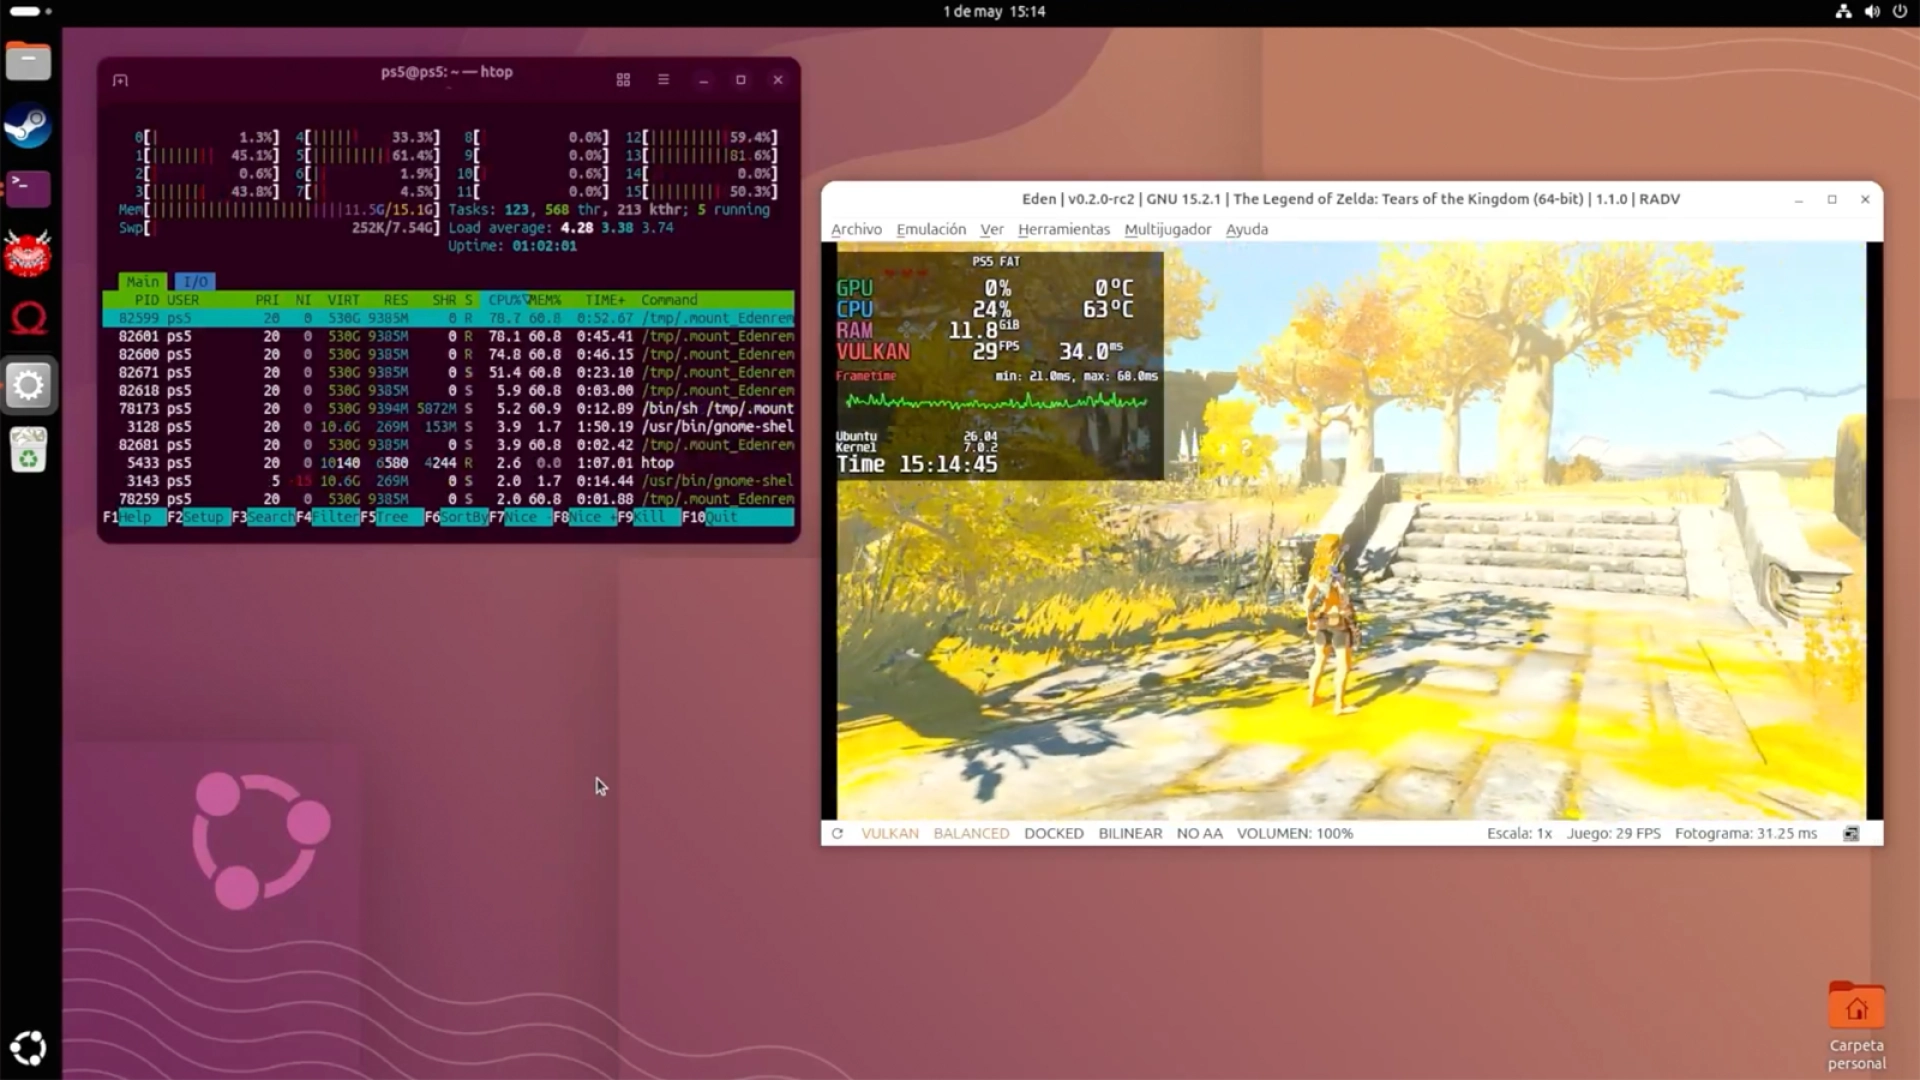Click the network icon in the top bar
This screenshot has width=1920, height=1080.
pyautogui.click(x=1843, y=12)
